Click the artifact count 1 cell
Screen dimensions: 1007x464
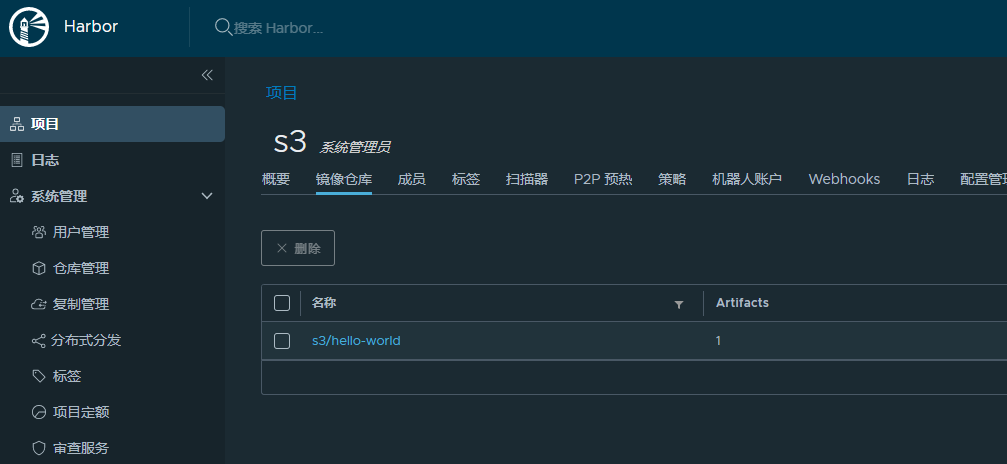(718, 341)
